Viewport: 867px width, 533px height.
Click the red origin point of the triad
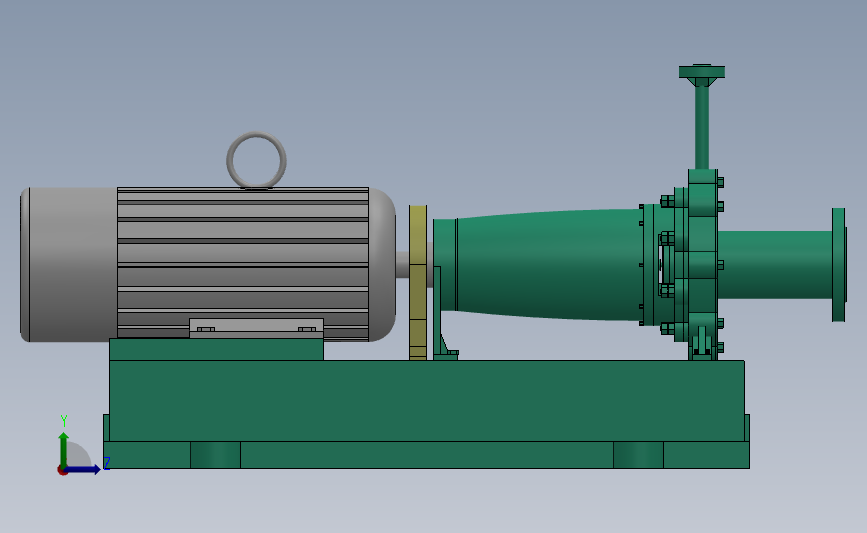click(x=62, y=471)
